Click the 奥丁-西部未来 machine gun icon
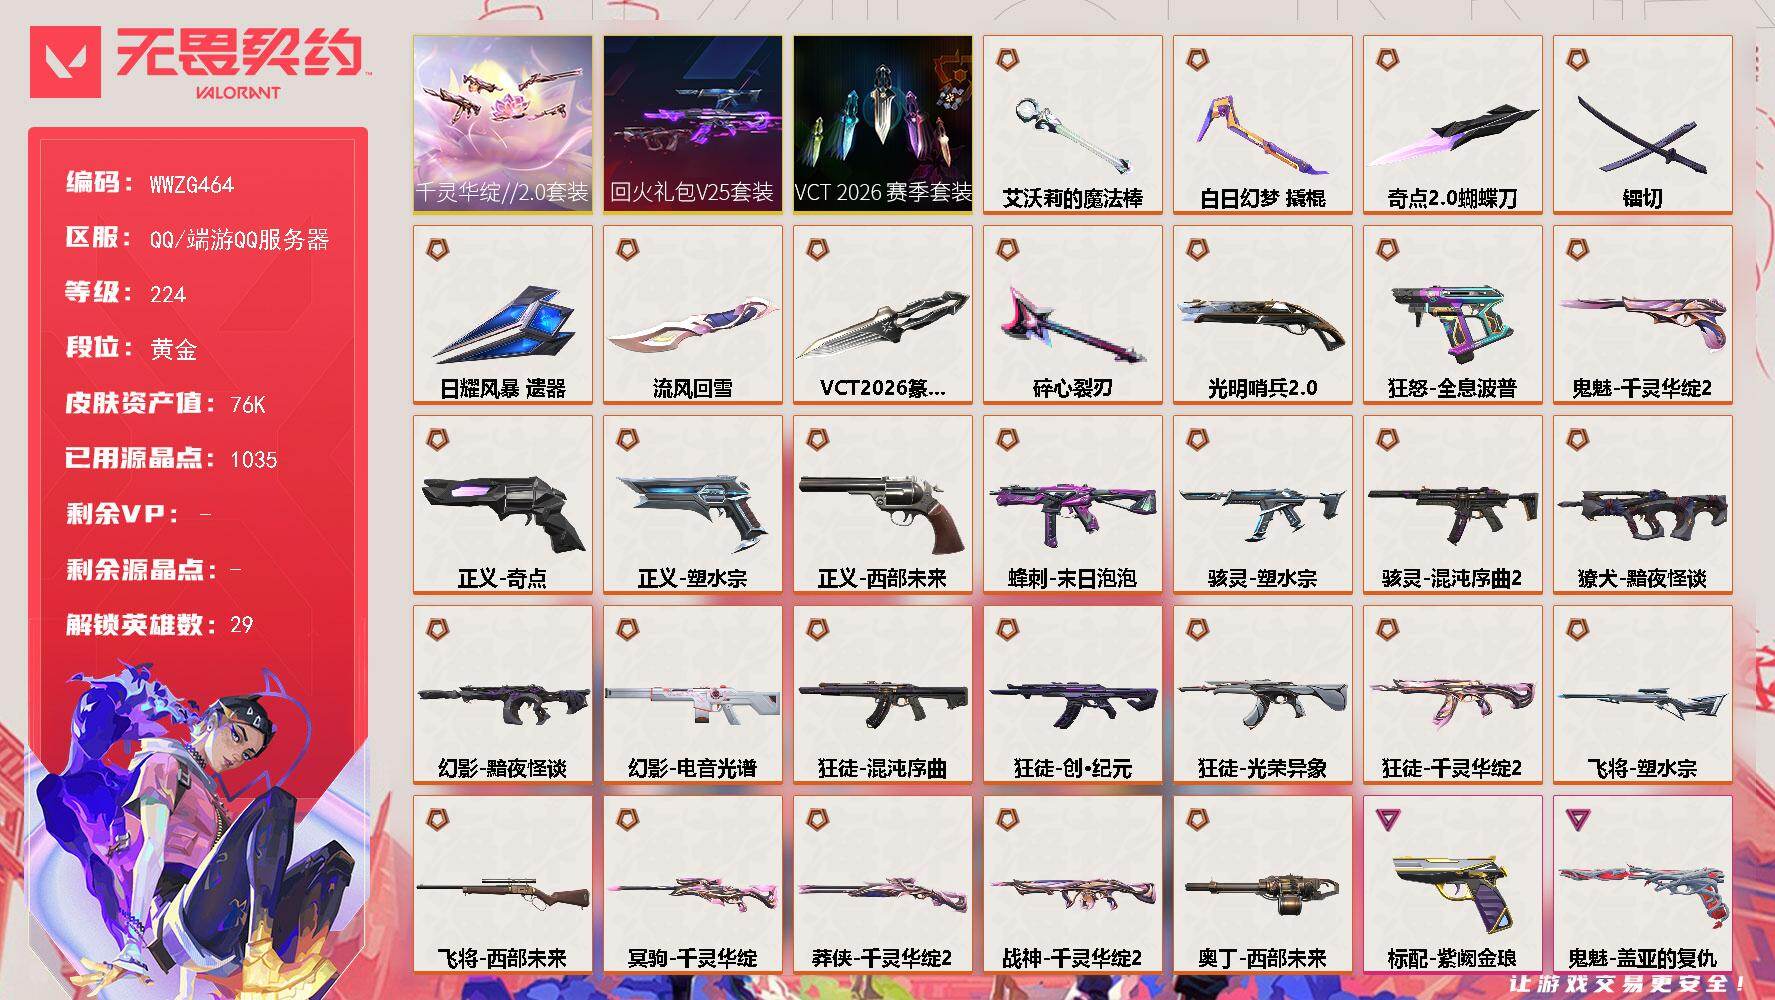The width and height of the screenshot is (1775, 1000). [1262, 889]
